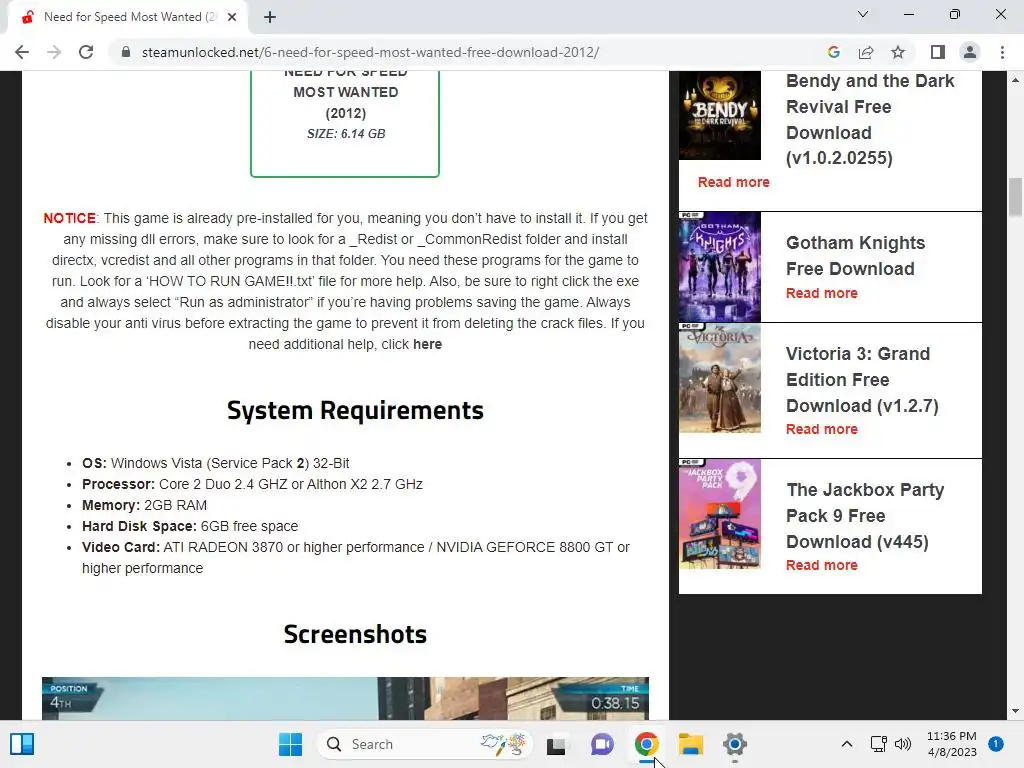This screenshot has height=768, width=1024.
Task: Click Read more under Bendy
Action: (x=733, y=182)
